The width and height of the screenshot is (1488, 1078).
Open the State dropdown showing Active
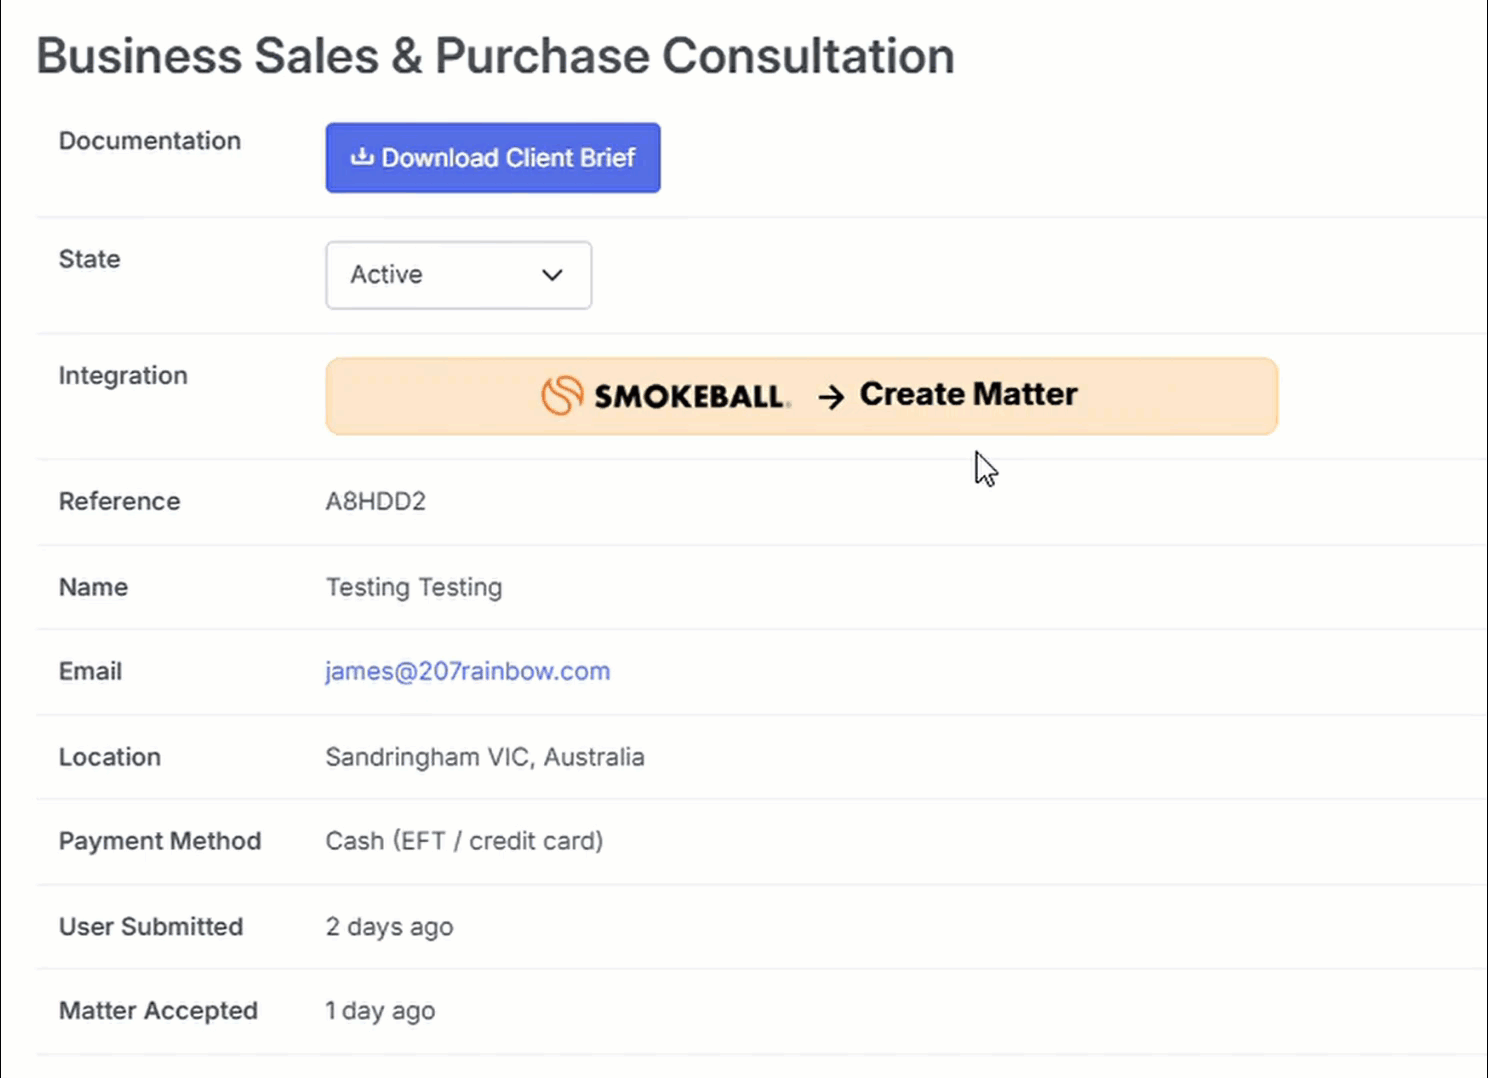pyautogui.click(x=458, y=275)
